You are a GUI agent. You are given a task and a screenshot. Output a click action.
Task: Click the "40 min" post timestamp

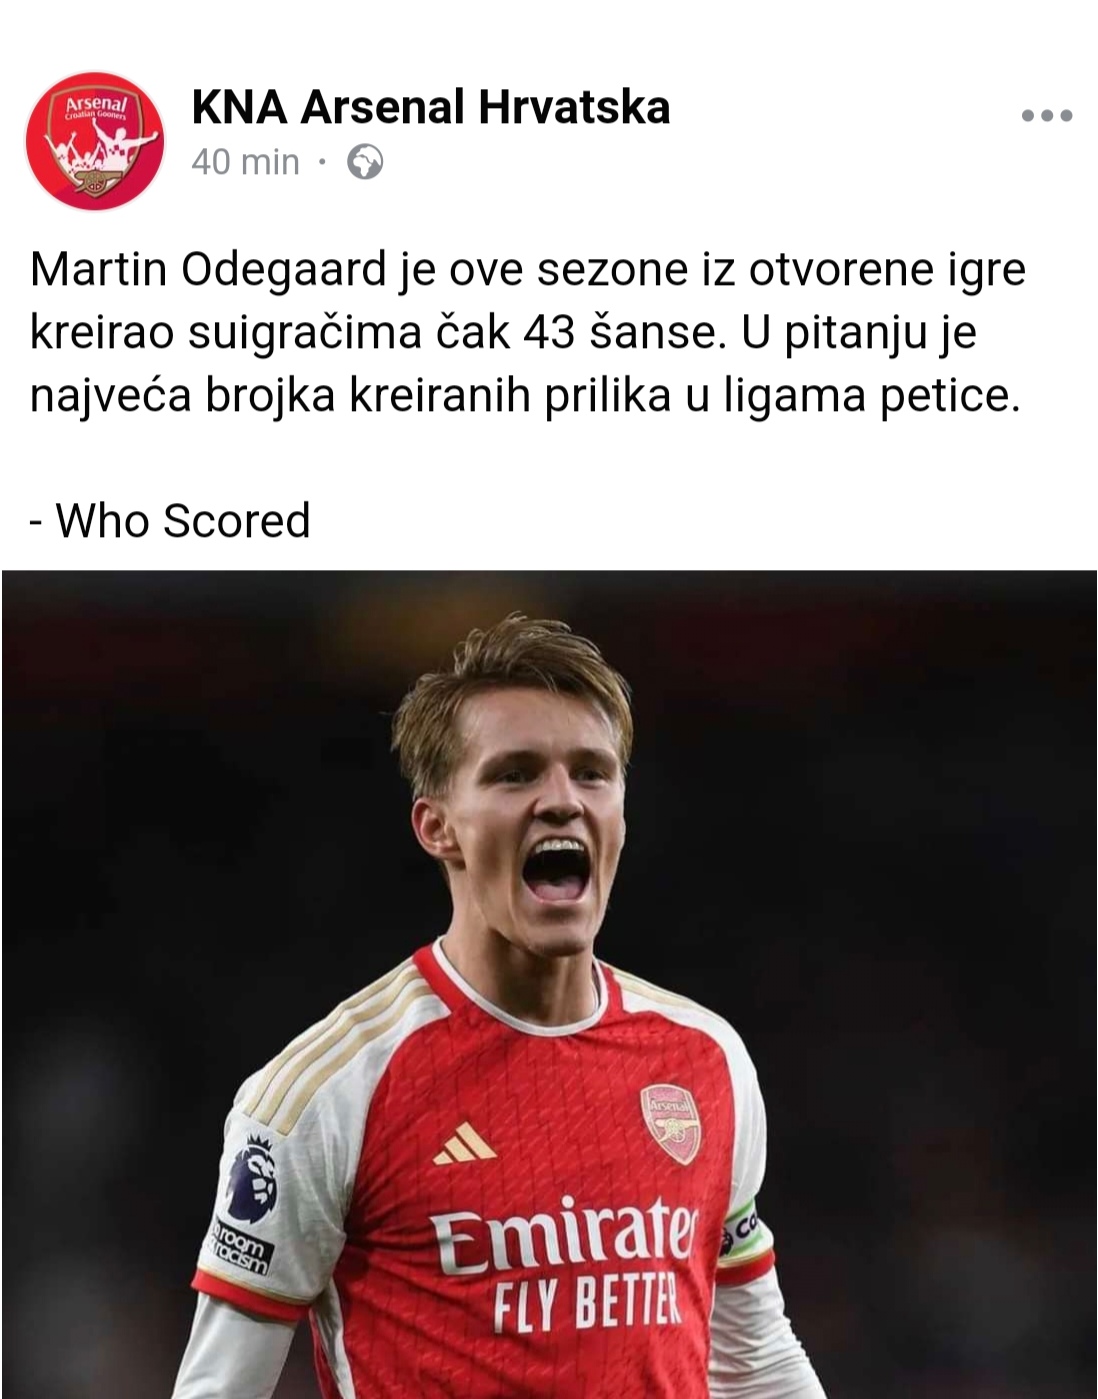point(245,162)
